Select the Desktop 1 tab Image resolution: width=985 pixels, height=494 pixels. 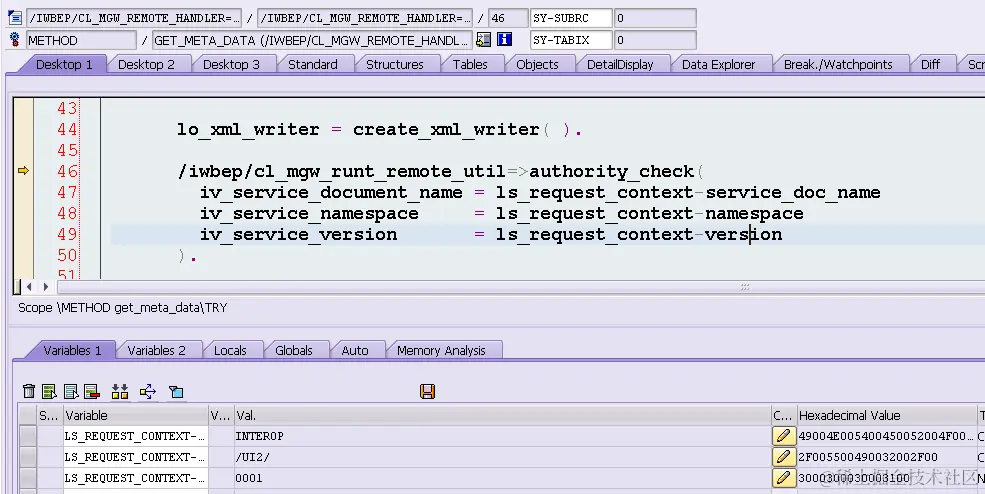[x=64, y=64]
